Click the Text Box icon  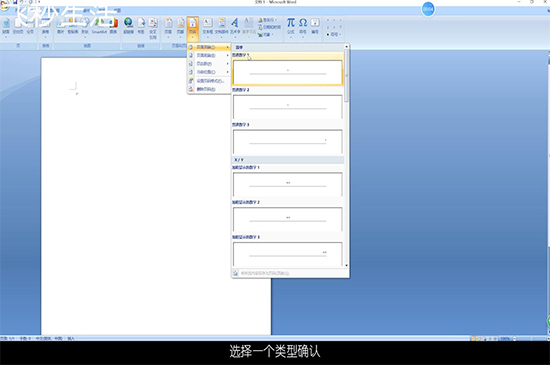208,23
